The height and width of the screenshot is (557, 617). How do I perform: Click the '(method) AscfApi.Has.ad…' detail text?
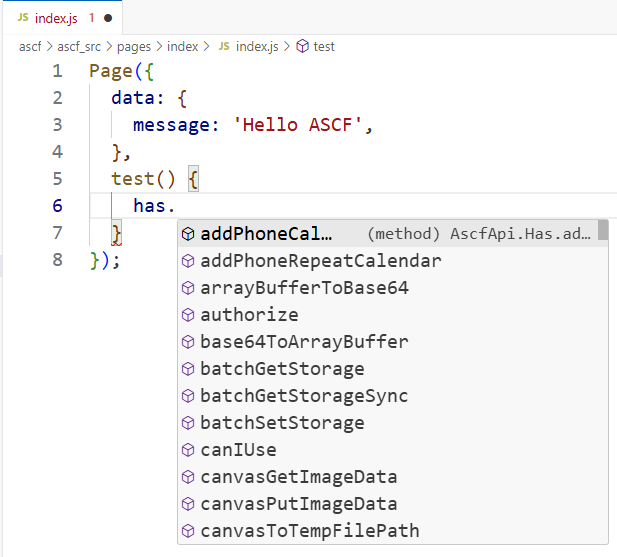point(479,234)
